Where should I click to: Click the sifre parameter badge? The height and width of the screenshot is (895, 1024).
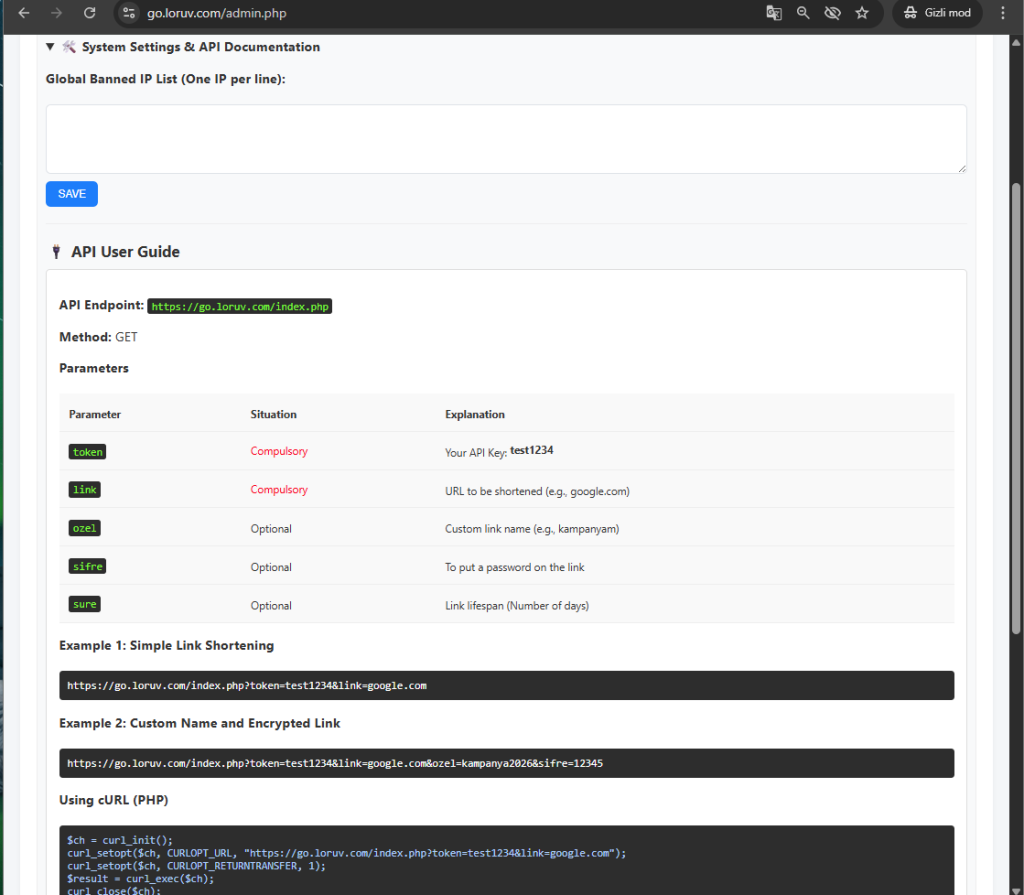88,567
